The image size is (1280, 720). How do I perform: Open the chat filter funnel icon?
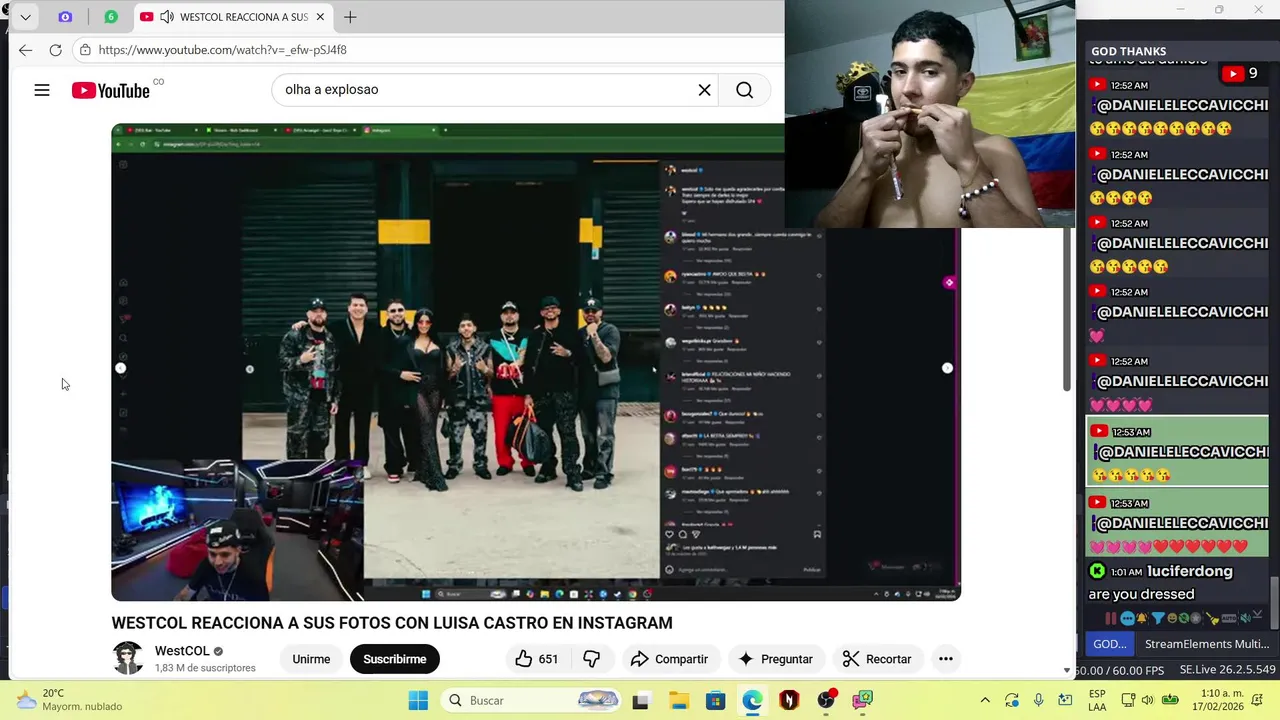point(1158,618)
